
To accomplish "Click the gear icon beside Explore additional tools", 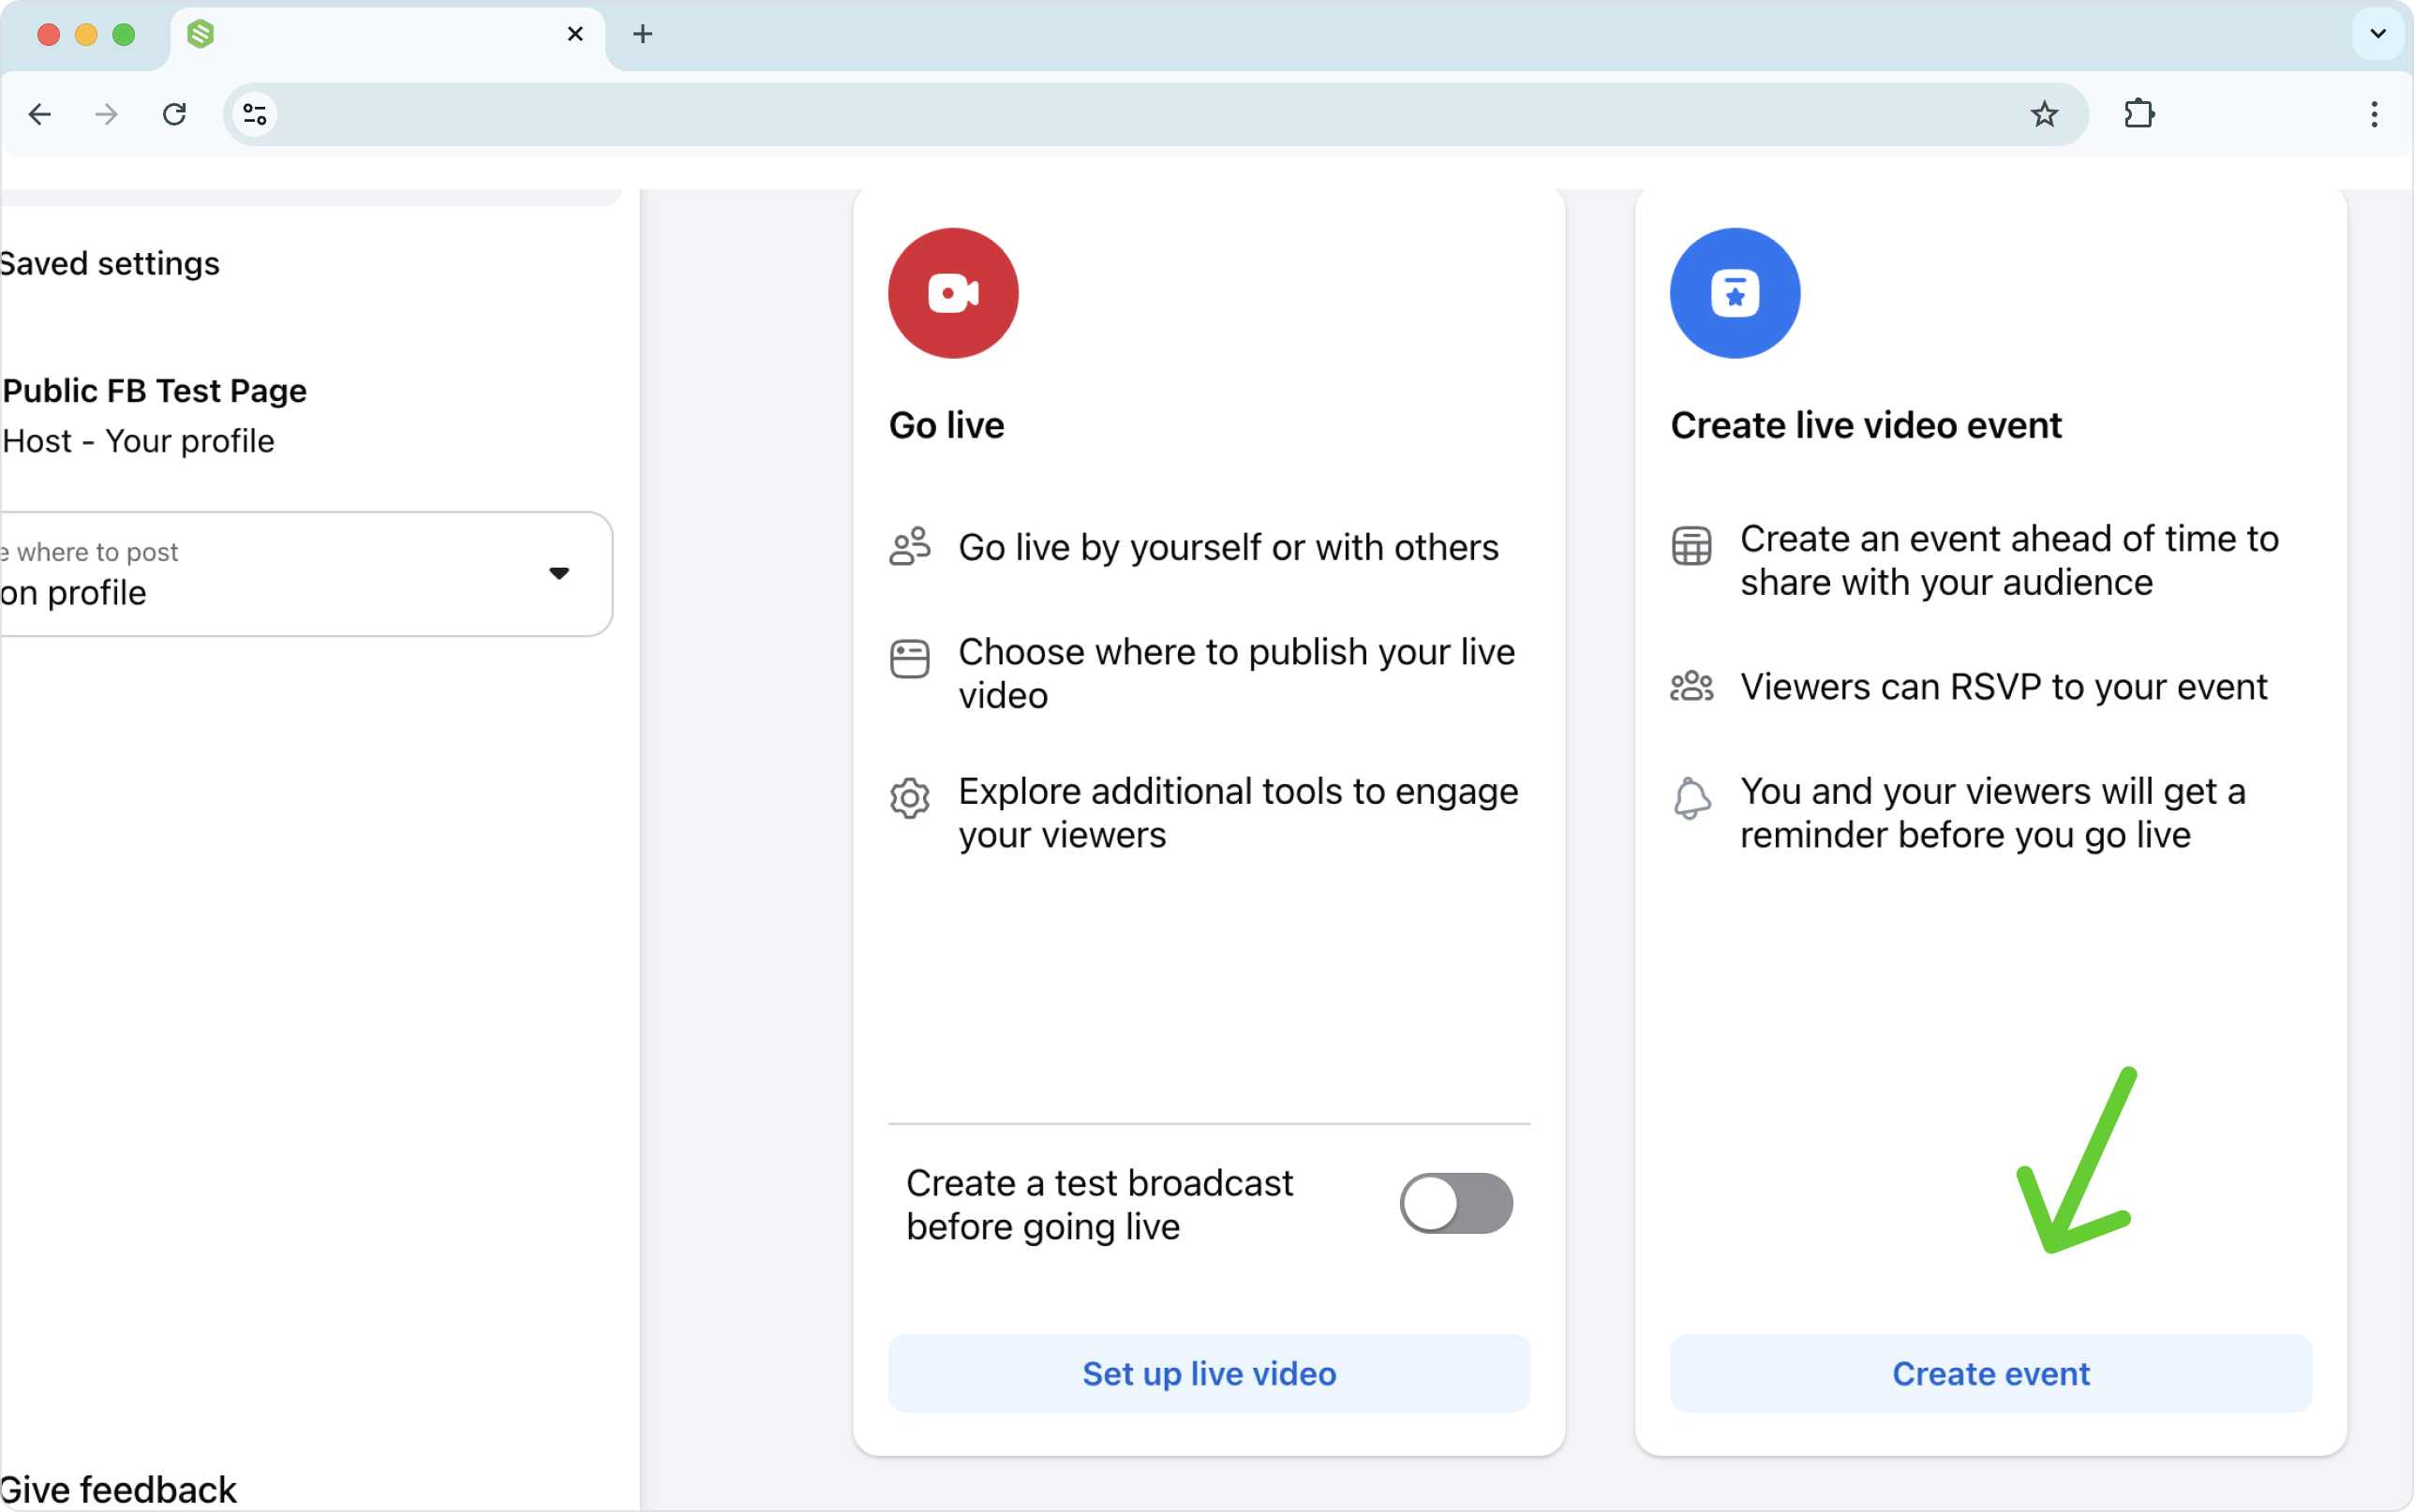I will pyautogui.click(x=909, y=798).
